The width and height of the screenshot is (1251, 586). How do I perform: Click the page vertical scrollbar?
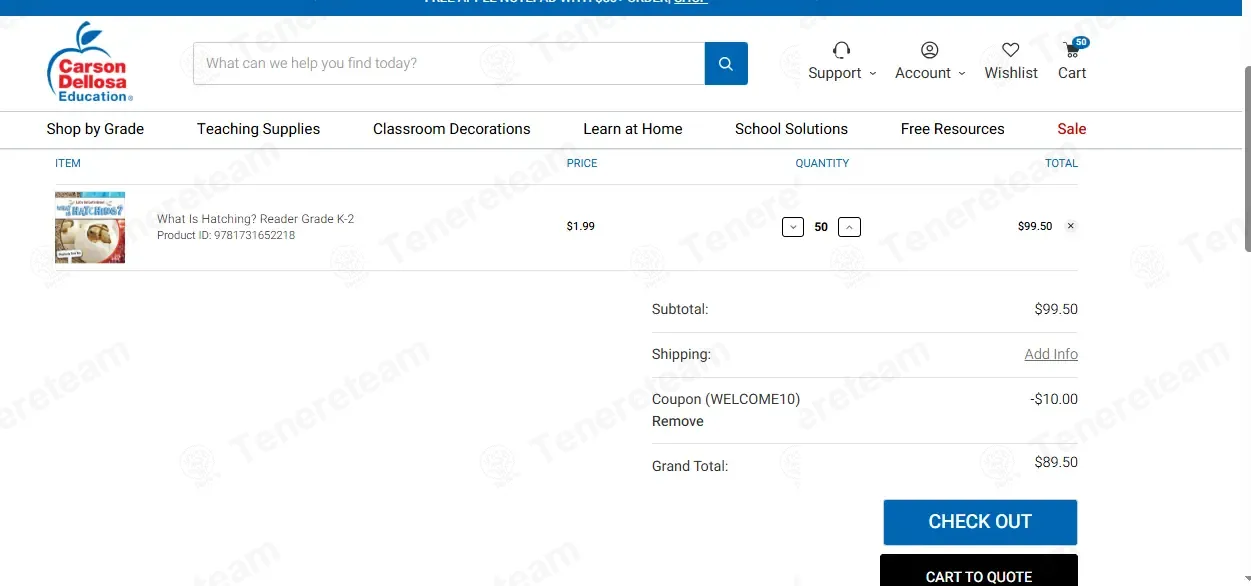click(x=1246, y=160)
